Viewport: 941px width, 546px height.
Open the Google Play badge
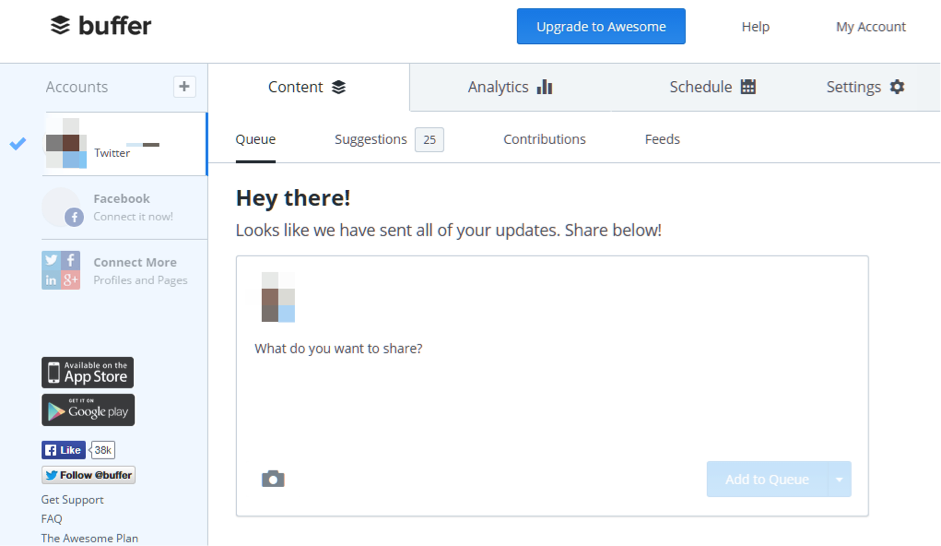88,410
